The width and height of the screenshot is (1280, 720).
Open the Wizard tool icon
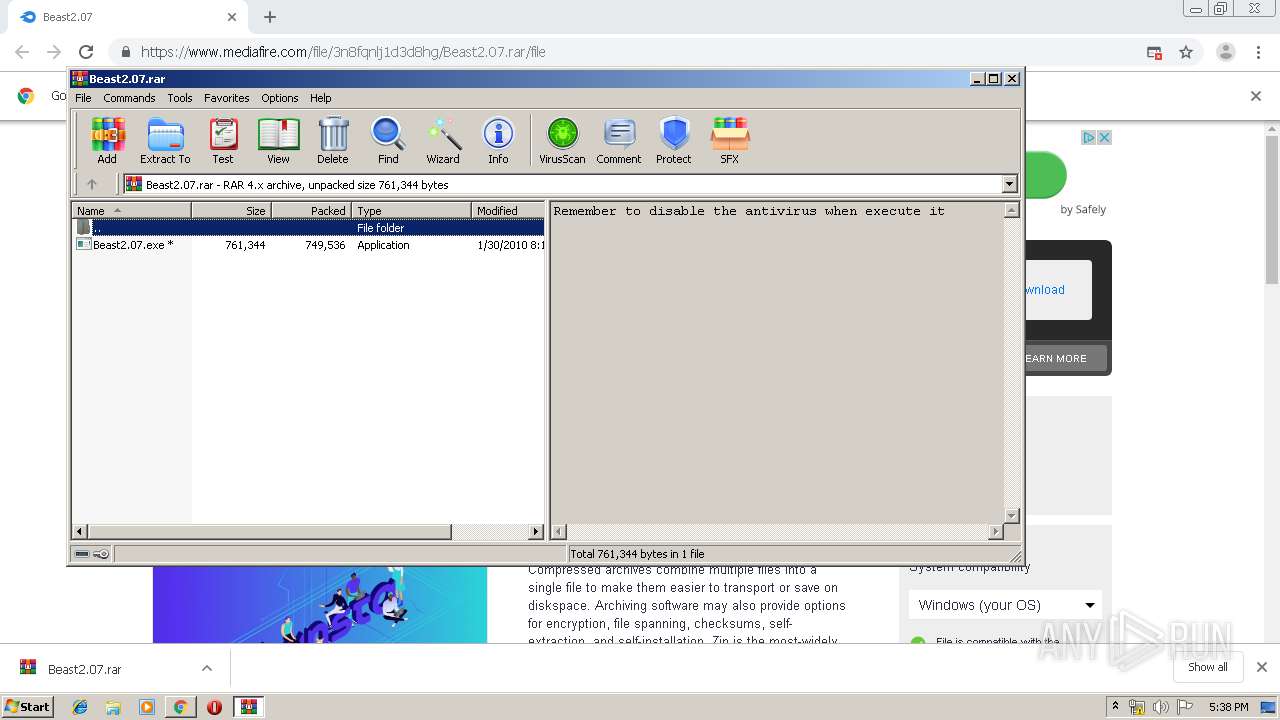click(x=443, y=141)
